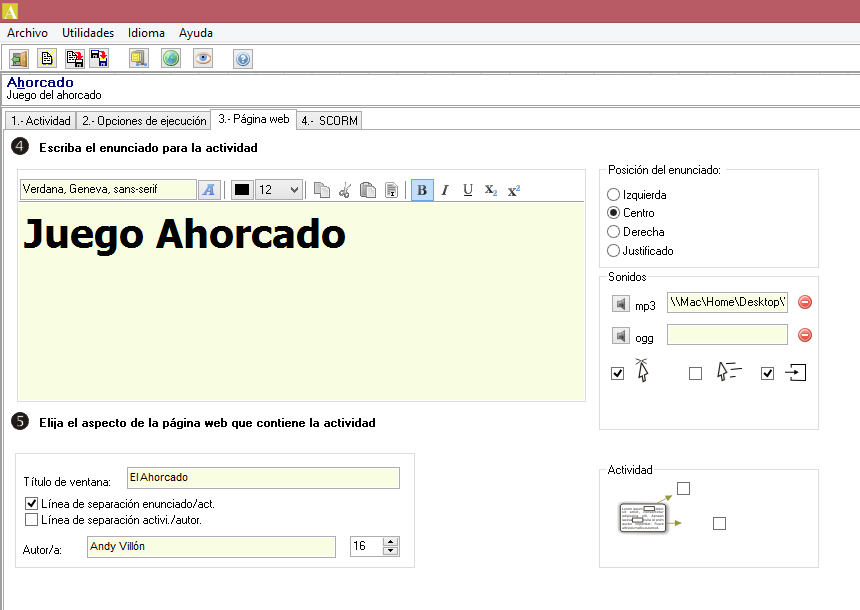
Task: Switch to '2.- Opciones de ejecución' tab
Action: pyautogui.click(x=144, y=121)
